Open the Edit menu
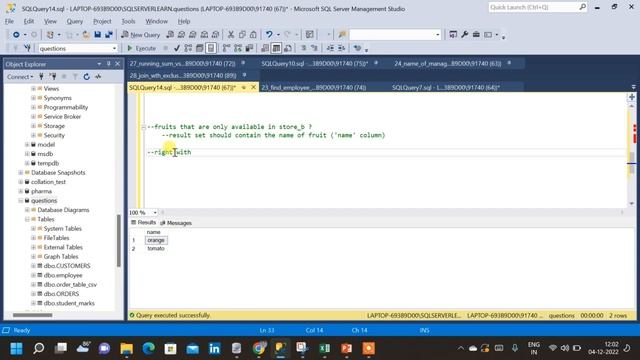The height and width of the screenshot is (360, 640). [29, 21]
